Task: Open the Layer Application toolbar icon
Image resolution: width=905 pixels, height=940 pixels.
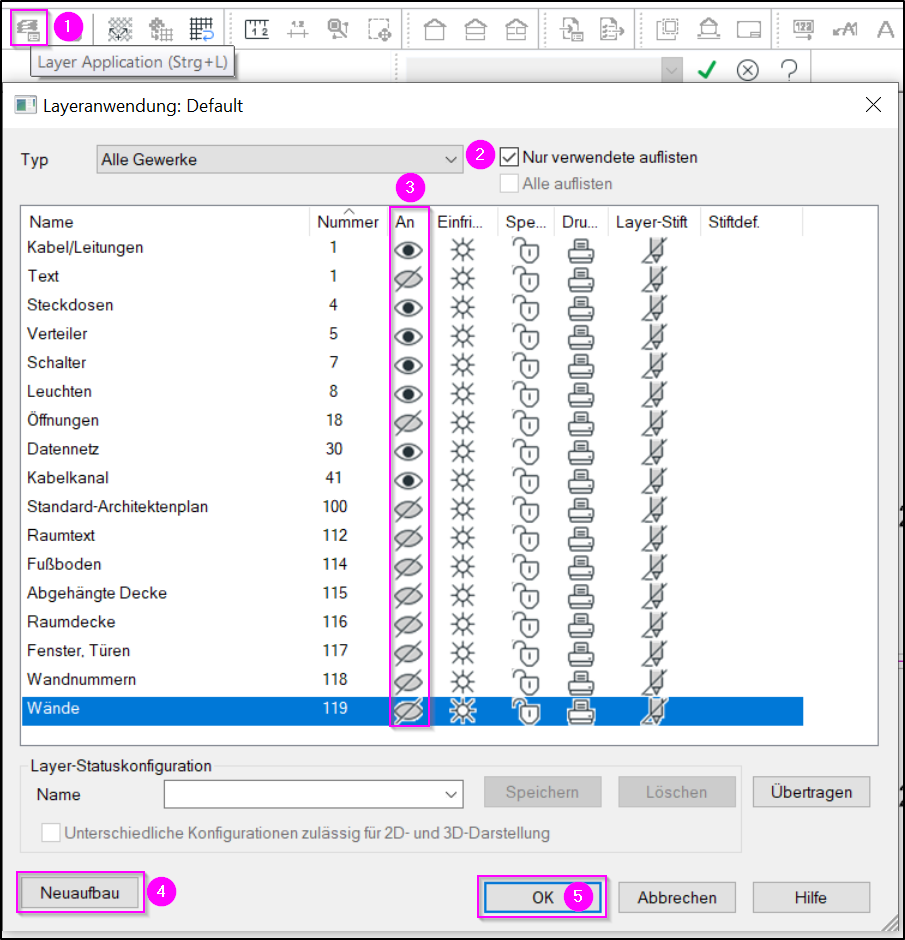Action: pyautogui.click(x=28, y=28)
